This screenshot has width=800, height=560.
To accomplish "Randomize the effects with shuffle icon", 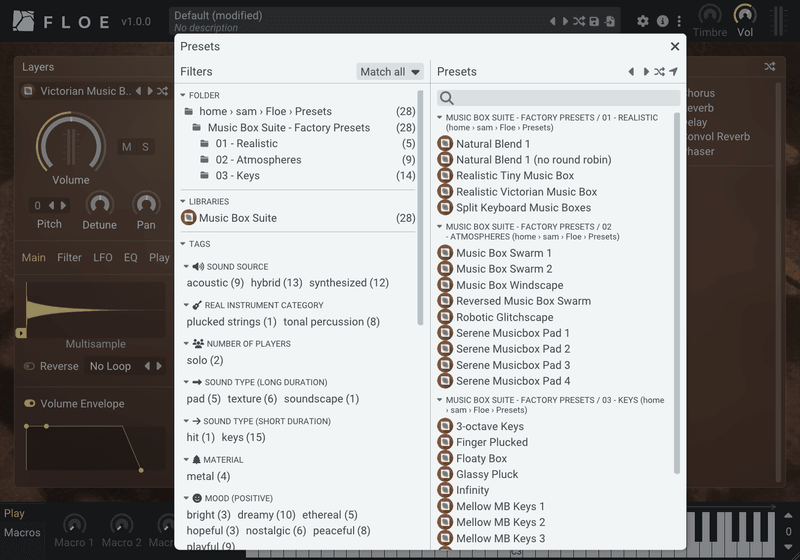I will (x=769, y=67).
